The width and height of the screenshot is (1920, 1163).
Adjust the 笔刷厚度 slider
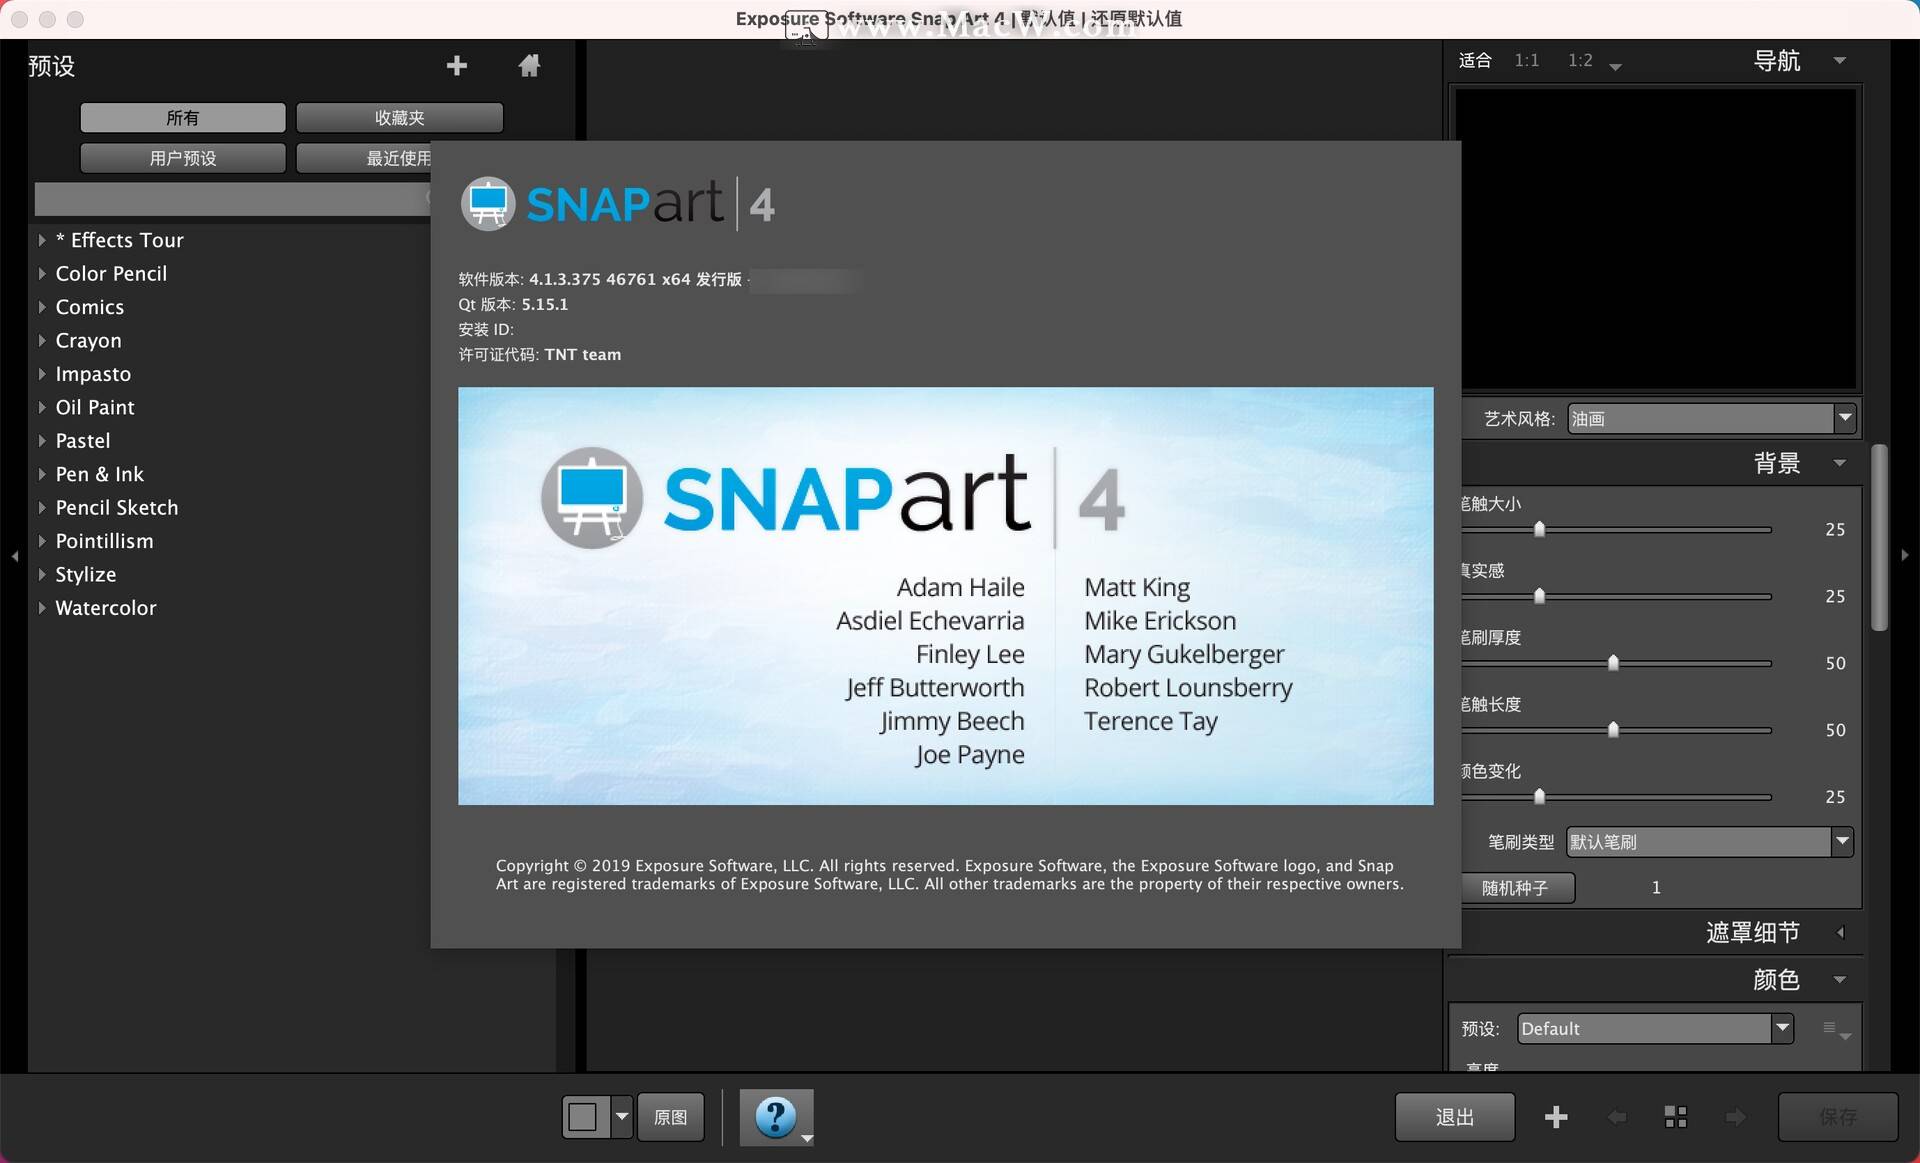pos(1613,663)
